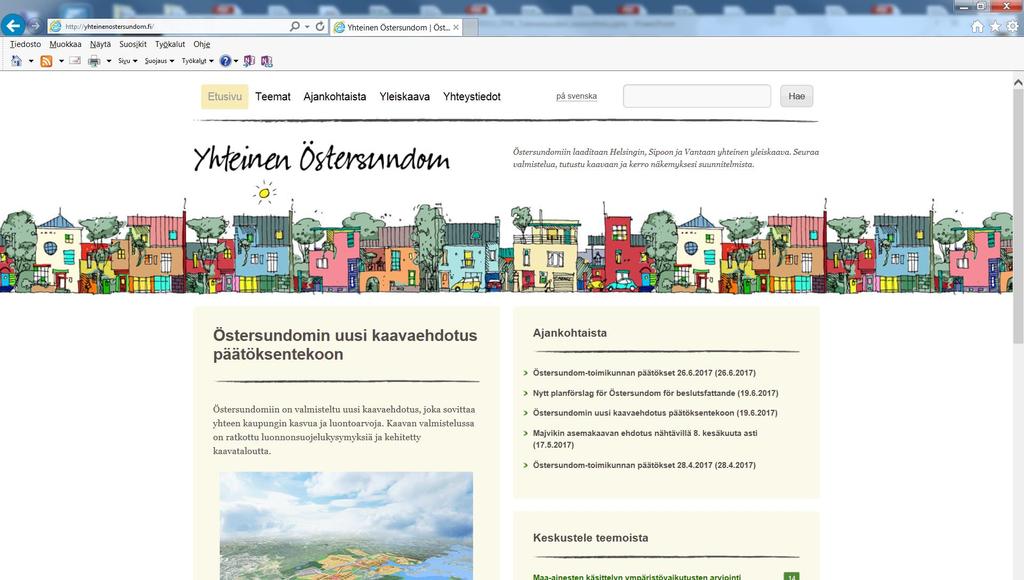The height and width of the screenshot is (580, 1024).
Task: Open Majvikin asemakaavan ehdotus nähtävillä link
Action: [645, 439]
